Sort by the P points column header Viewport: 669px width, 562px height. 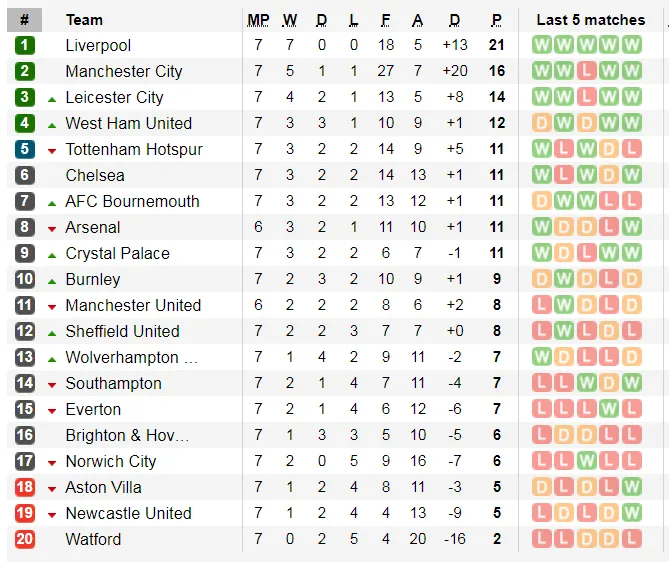(x=496, y=20)
